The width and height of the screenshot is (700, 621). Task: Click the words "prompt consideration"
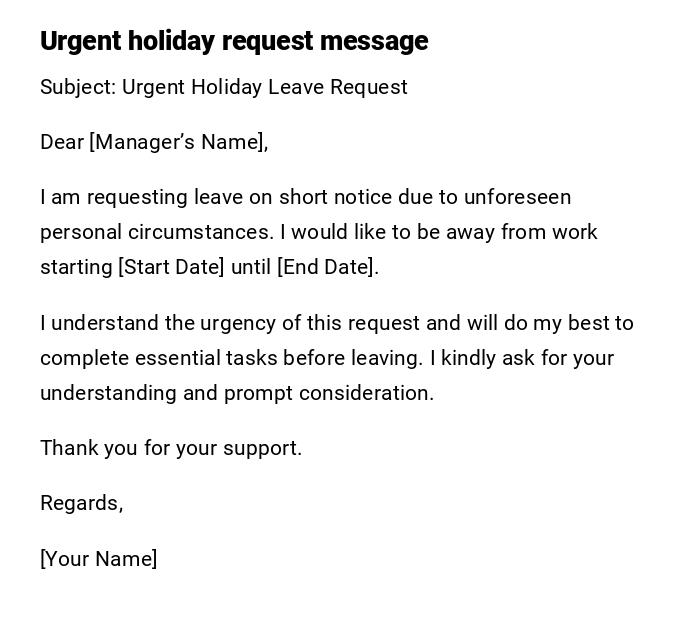tap(328, 393)
